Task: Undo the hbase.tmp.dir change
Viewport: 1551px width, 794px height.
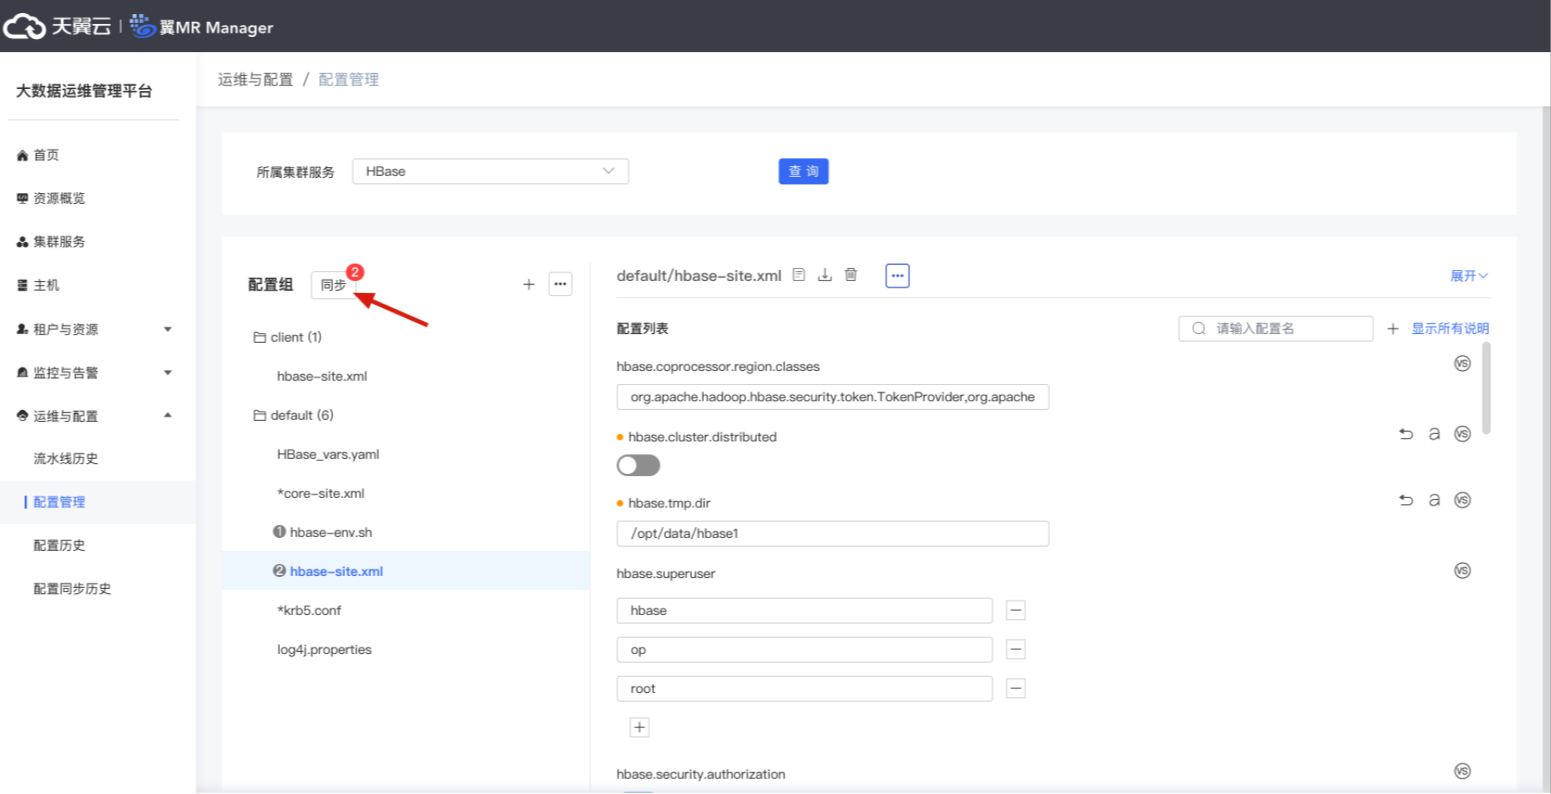Action: [1406, 500]
